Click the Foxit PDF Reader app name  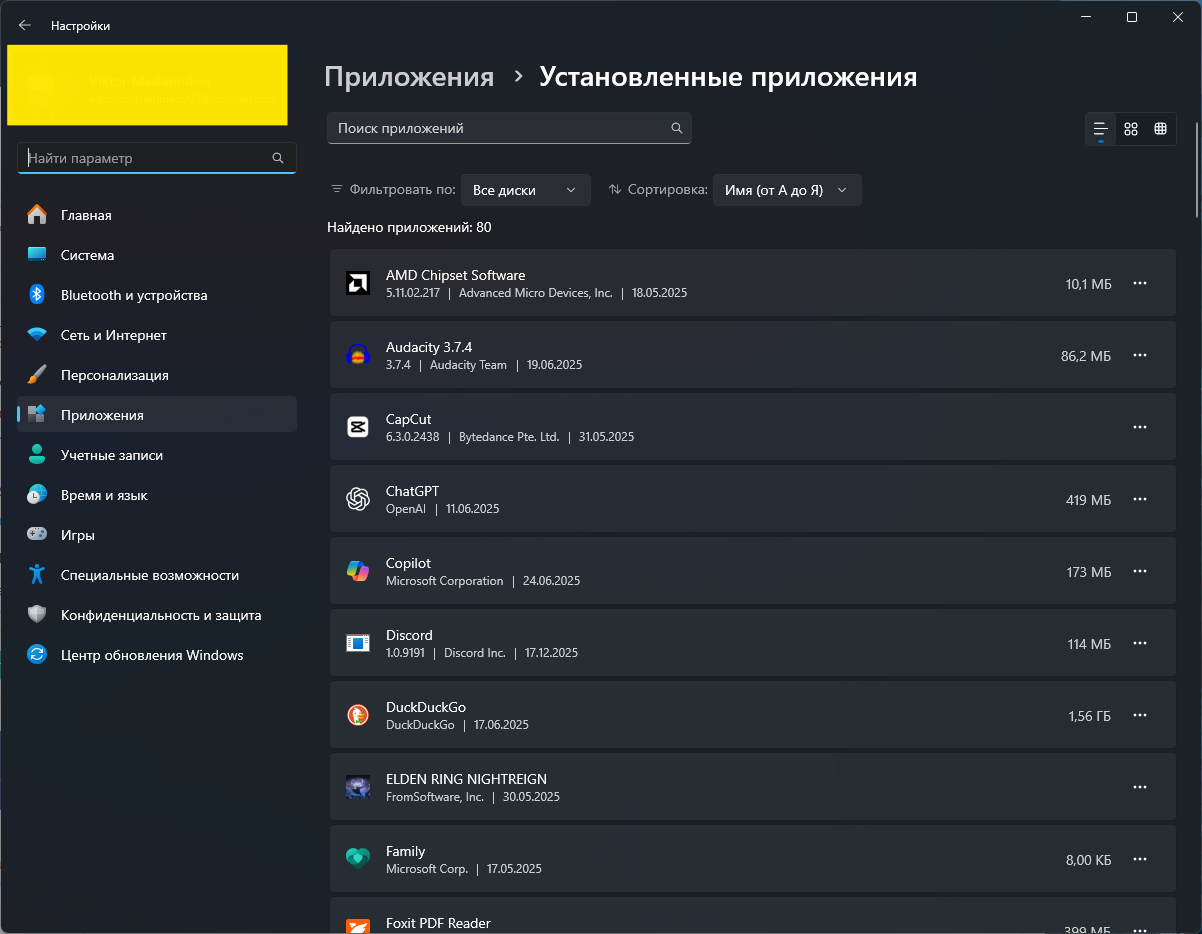[x=438, y=923]
